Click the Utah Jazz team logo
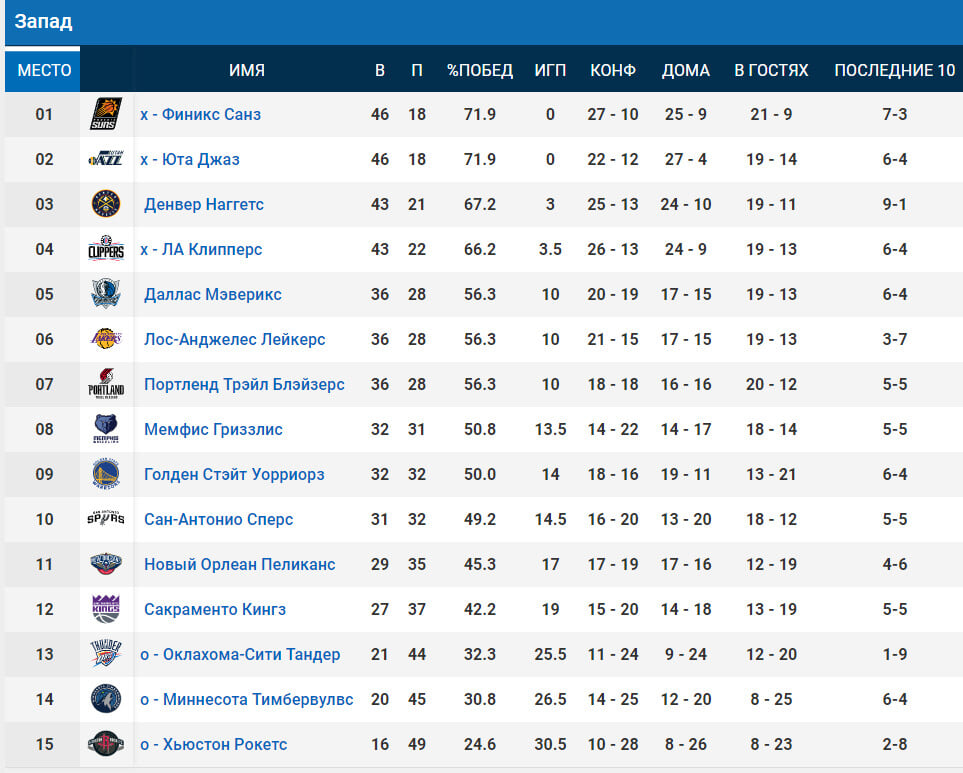Viewport: 963px width, 773px height. click(106, 159)
